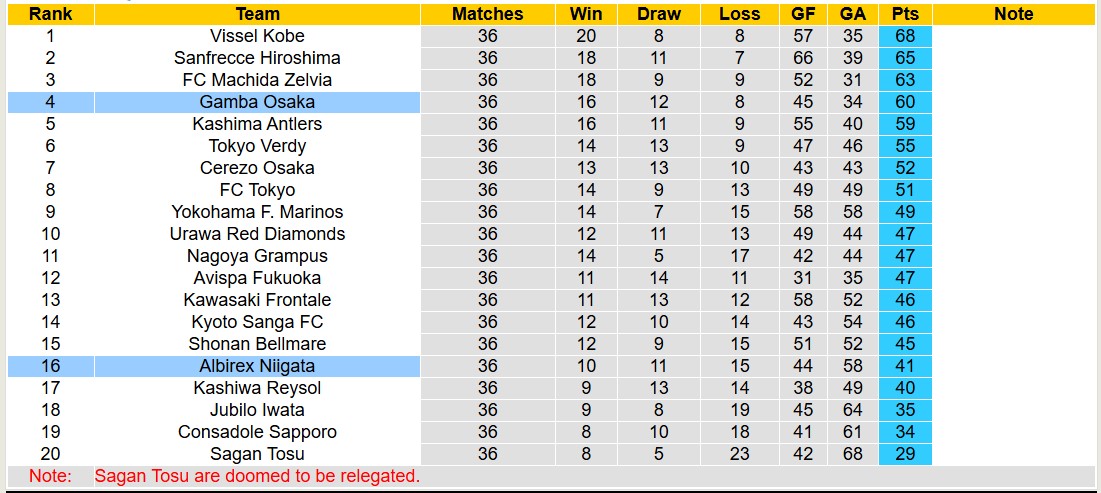Click the Draw column header

click(659, 14)
